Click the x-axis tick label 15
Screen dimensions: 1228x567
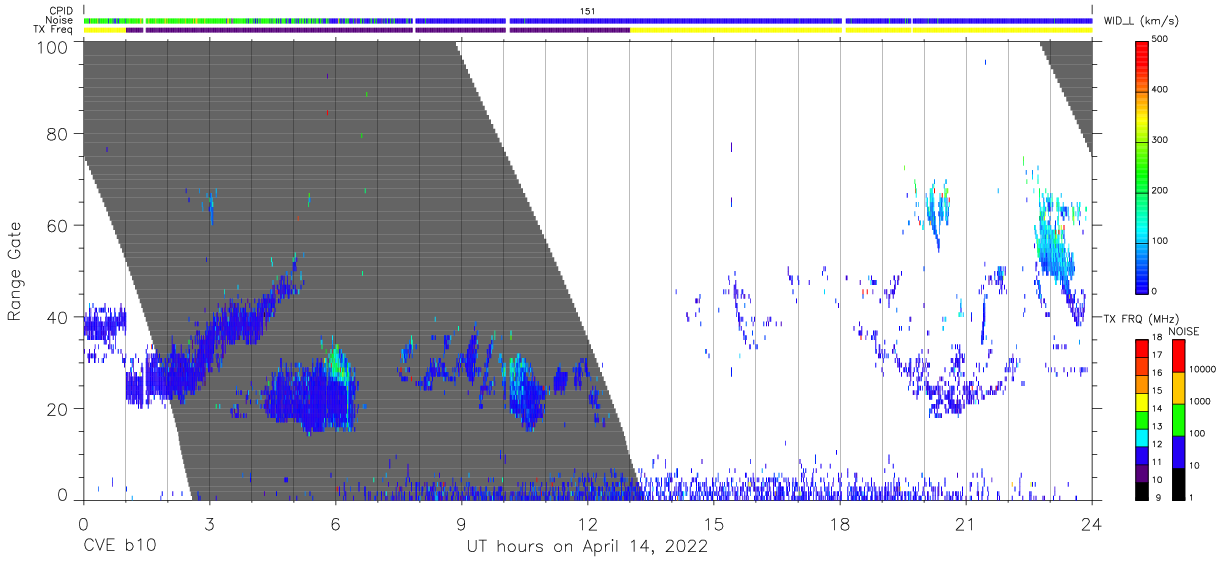(714, 524)
